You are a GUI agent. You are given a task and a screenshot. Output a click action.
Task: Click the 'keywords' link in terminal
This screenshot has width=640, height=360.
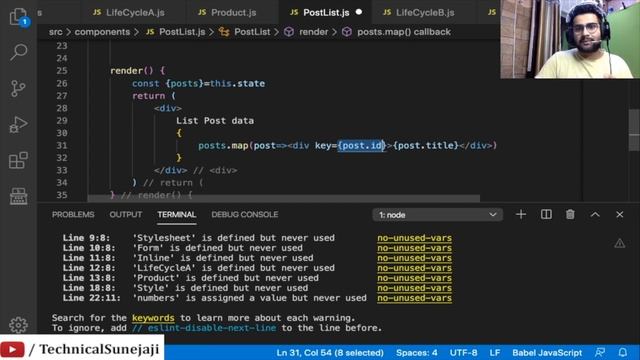click(153, 318)
